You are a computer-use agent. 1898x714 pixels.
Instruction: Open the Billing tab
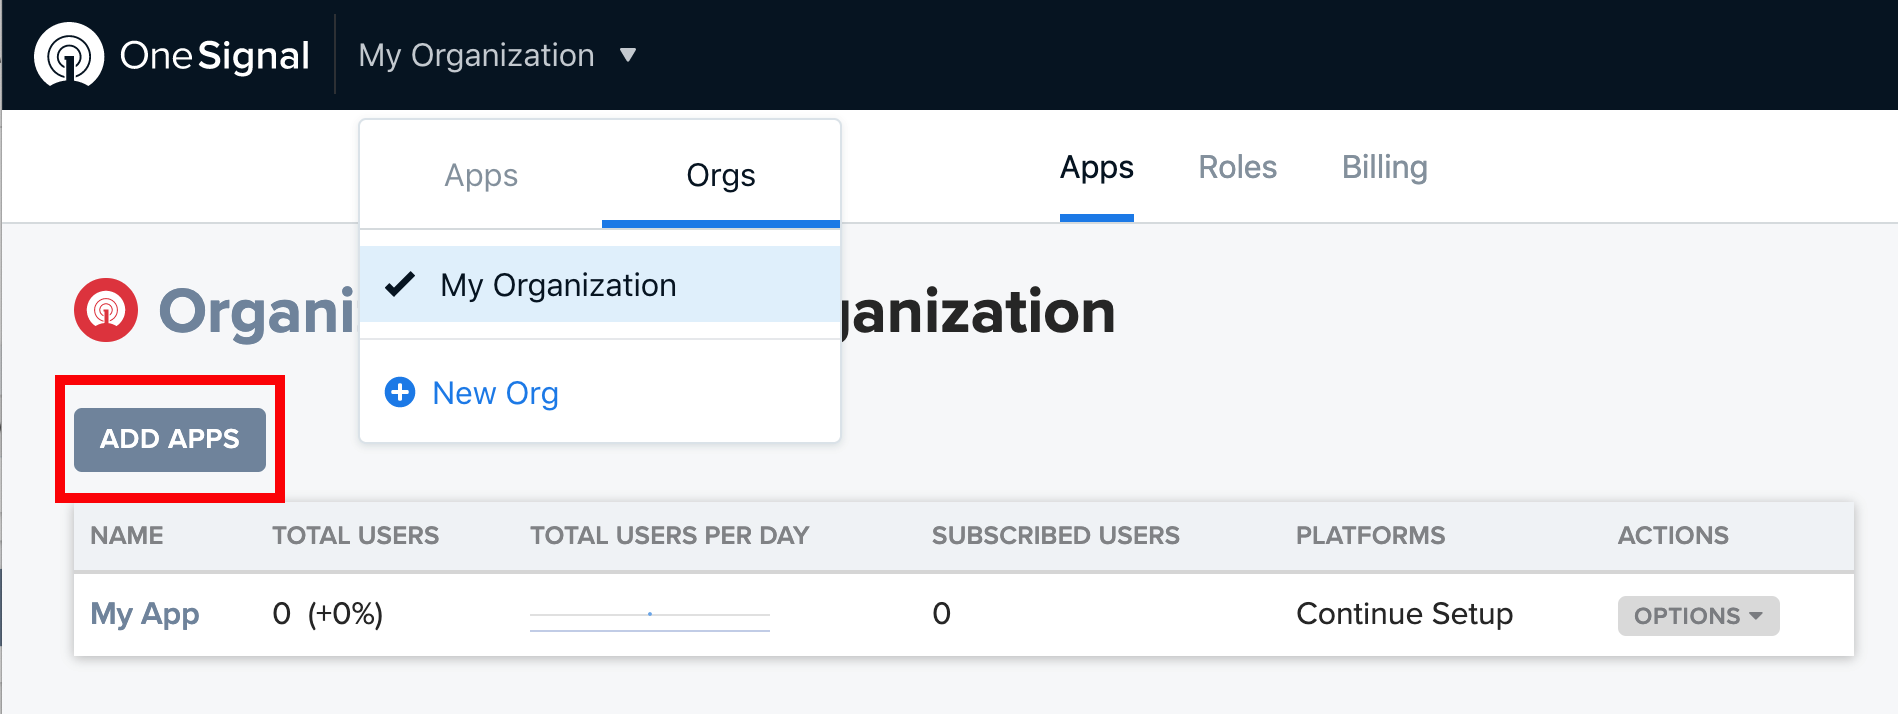point(1385,167)
